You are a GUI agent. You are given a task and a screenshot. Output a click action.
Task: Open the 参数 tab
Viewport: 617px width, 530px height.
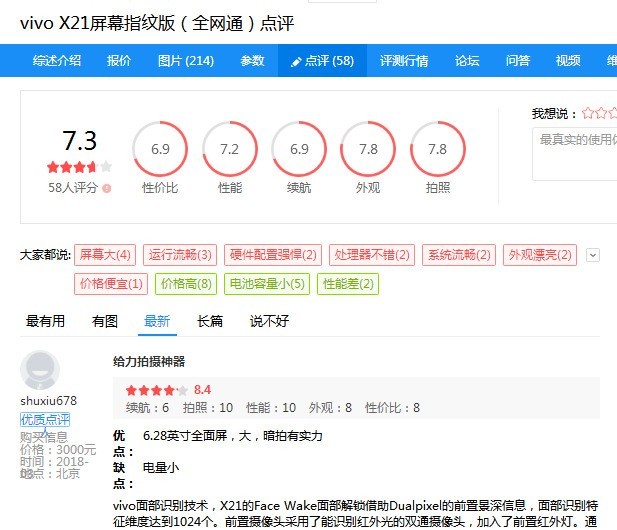252,61
